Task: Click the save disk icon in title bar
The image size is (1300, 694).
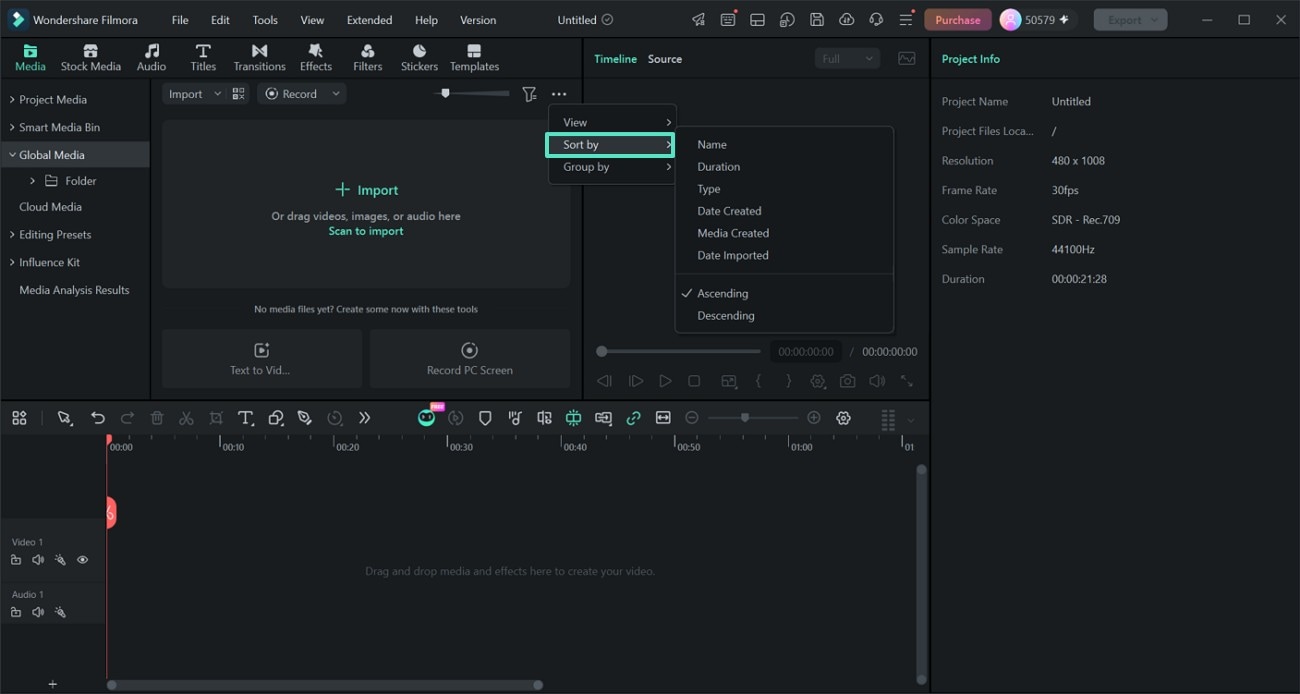Action: 817,20
